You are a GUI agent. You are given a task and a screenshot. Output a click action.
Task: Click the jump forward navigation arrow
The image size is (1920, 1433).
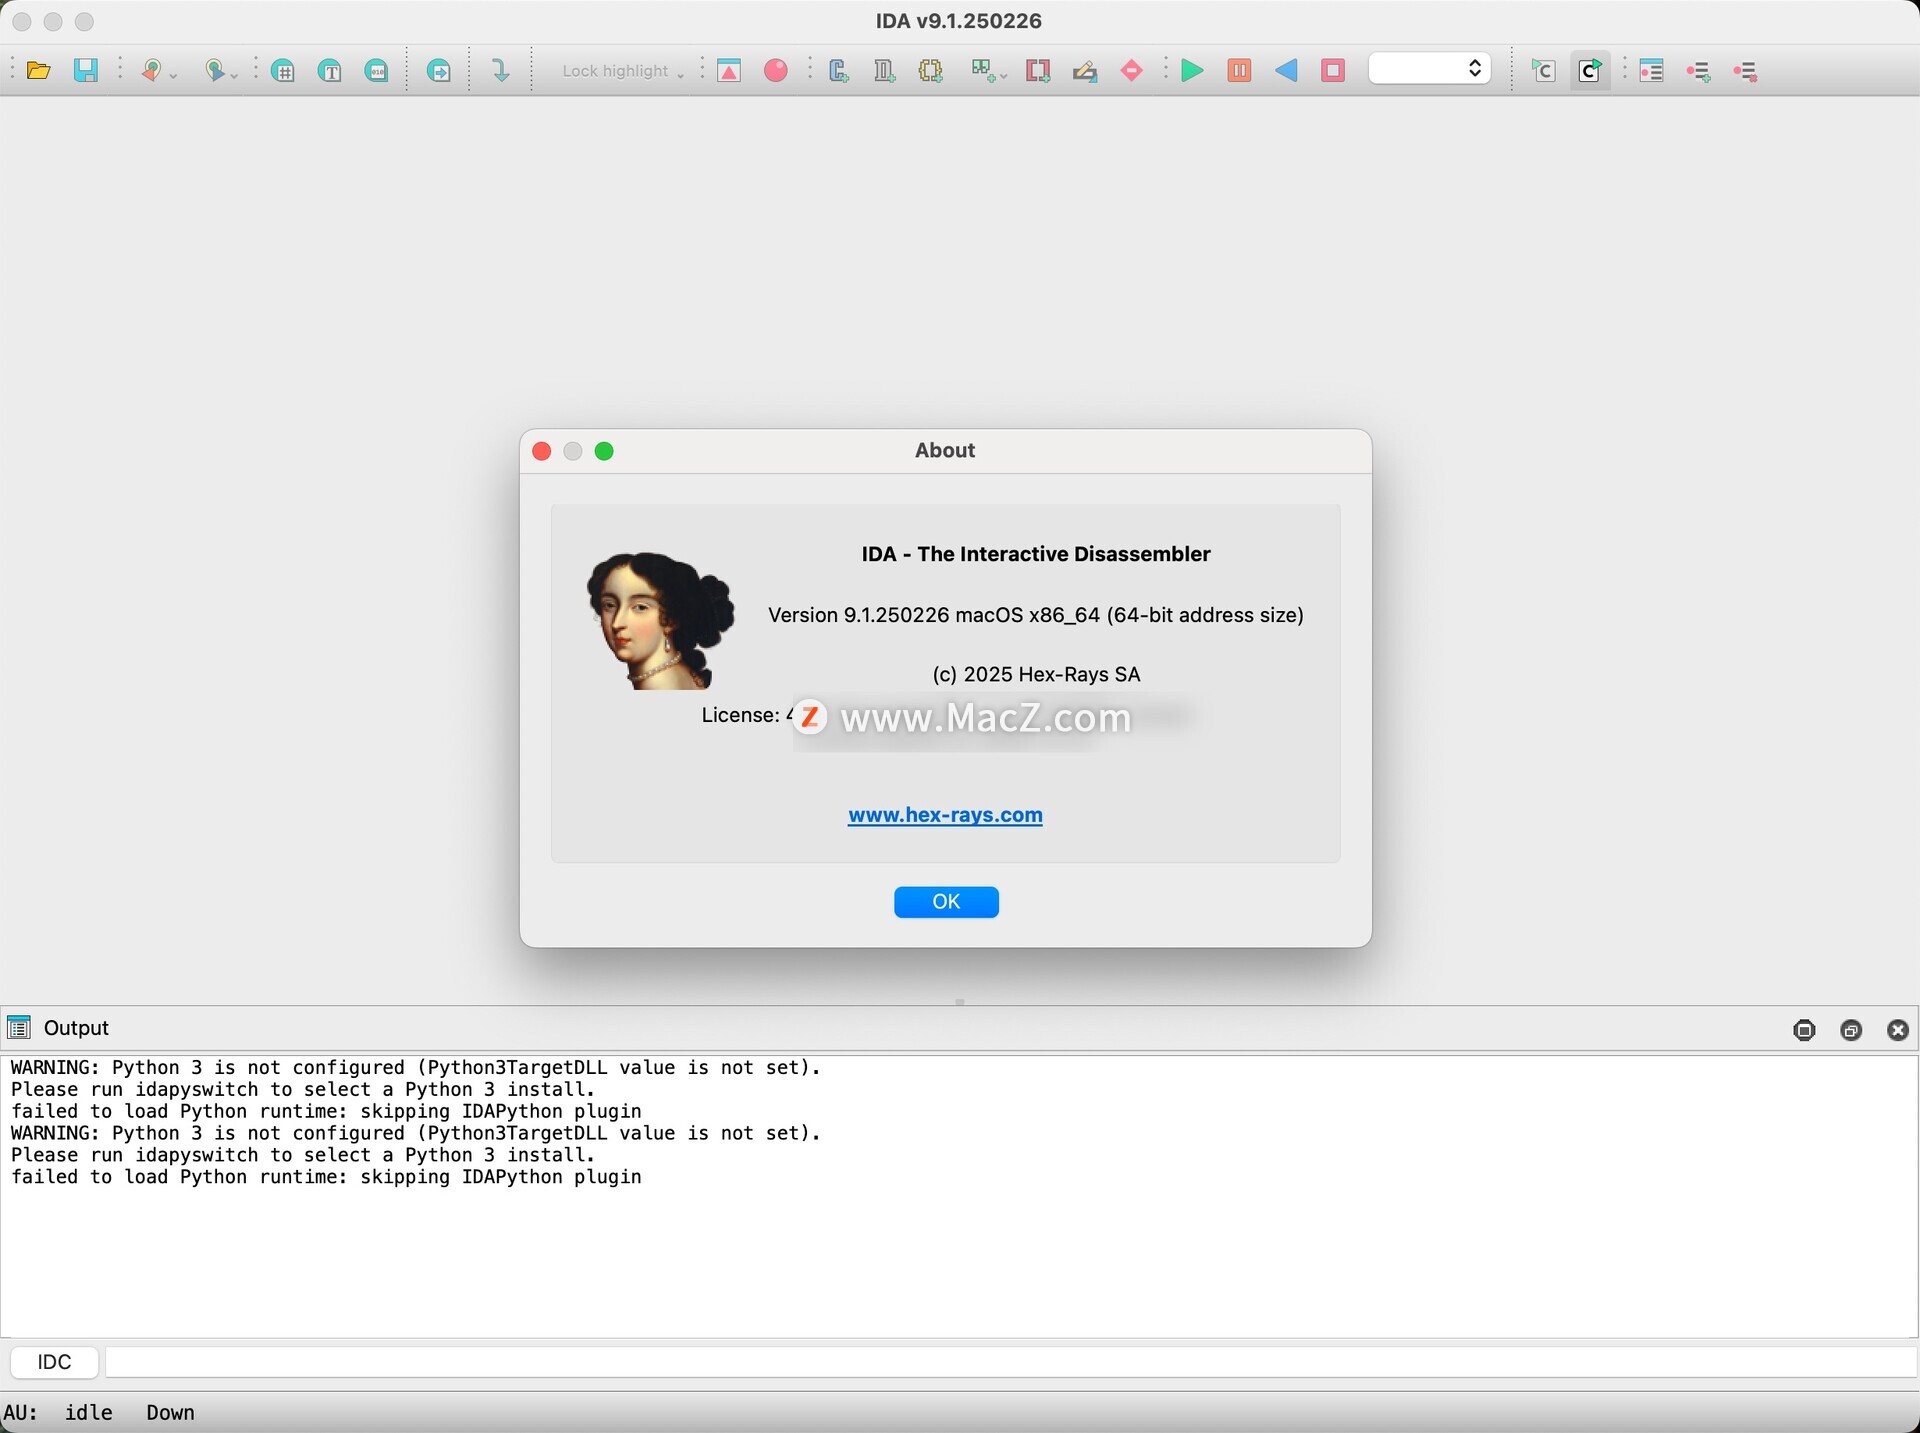click(x=213, y=71)
